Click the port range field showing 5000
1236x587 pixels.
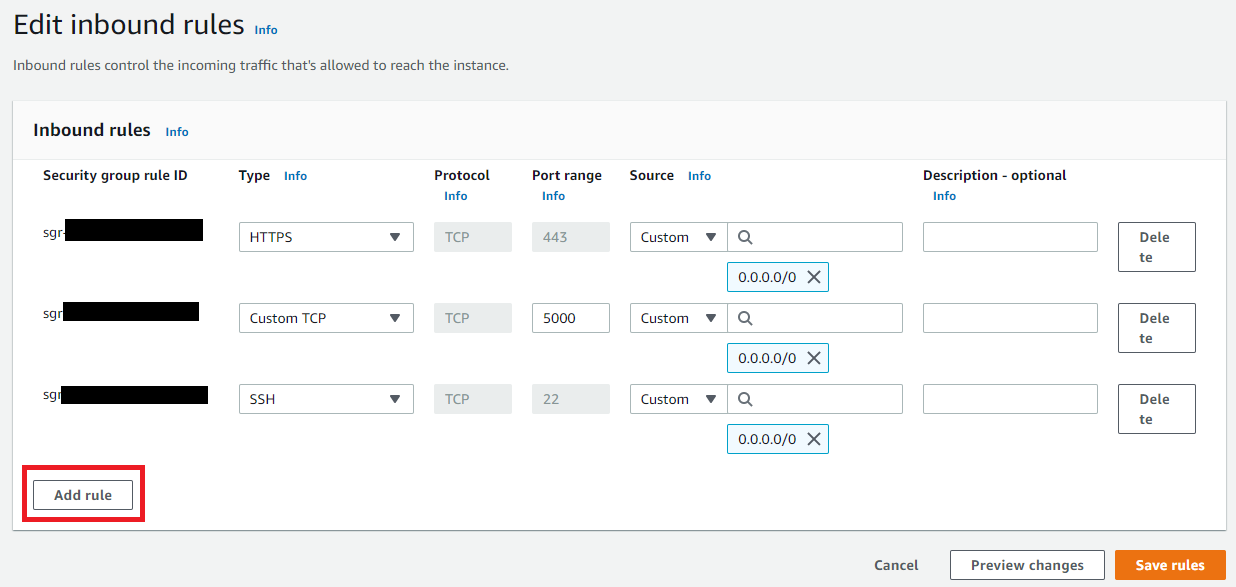click(570, 318)
